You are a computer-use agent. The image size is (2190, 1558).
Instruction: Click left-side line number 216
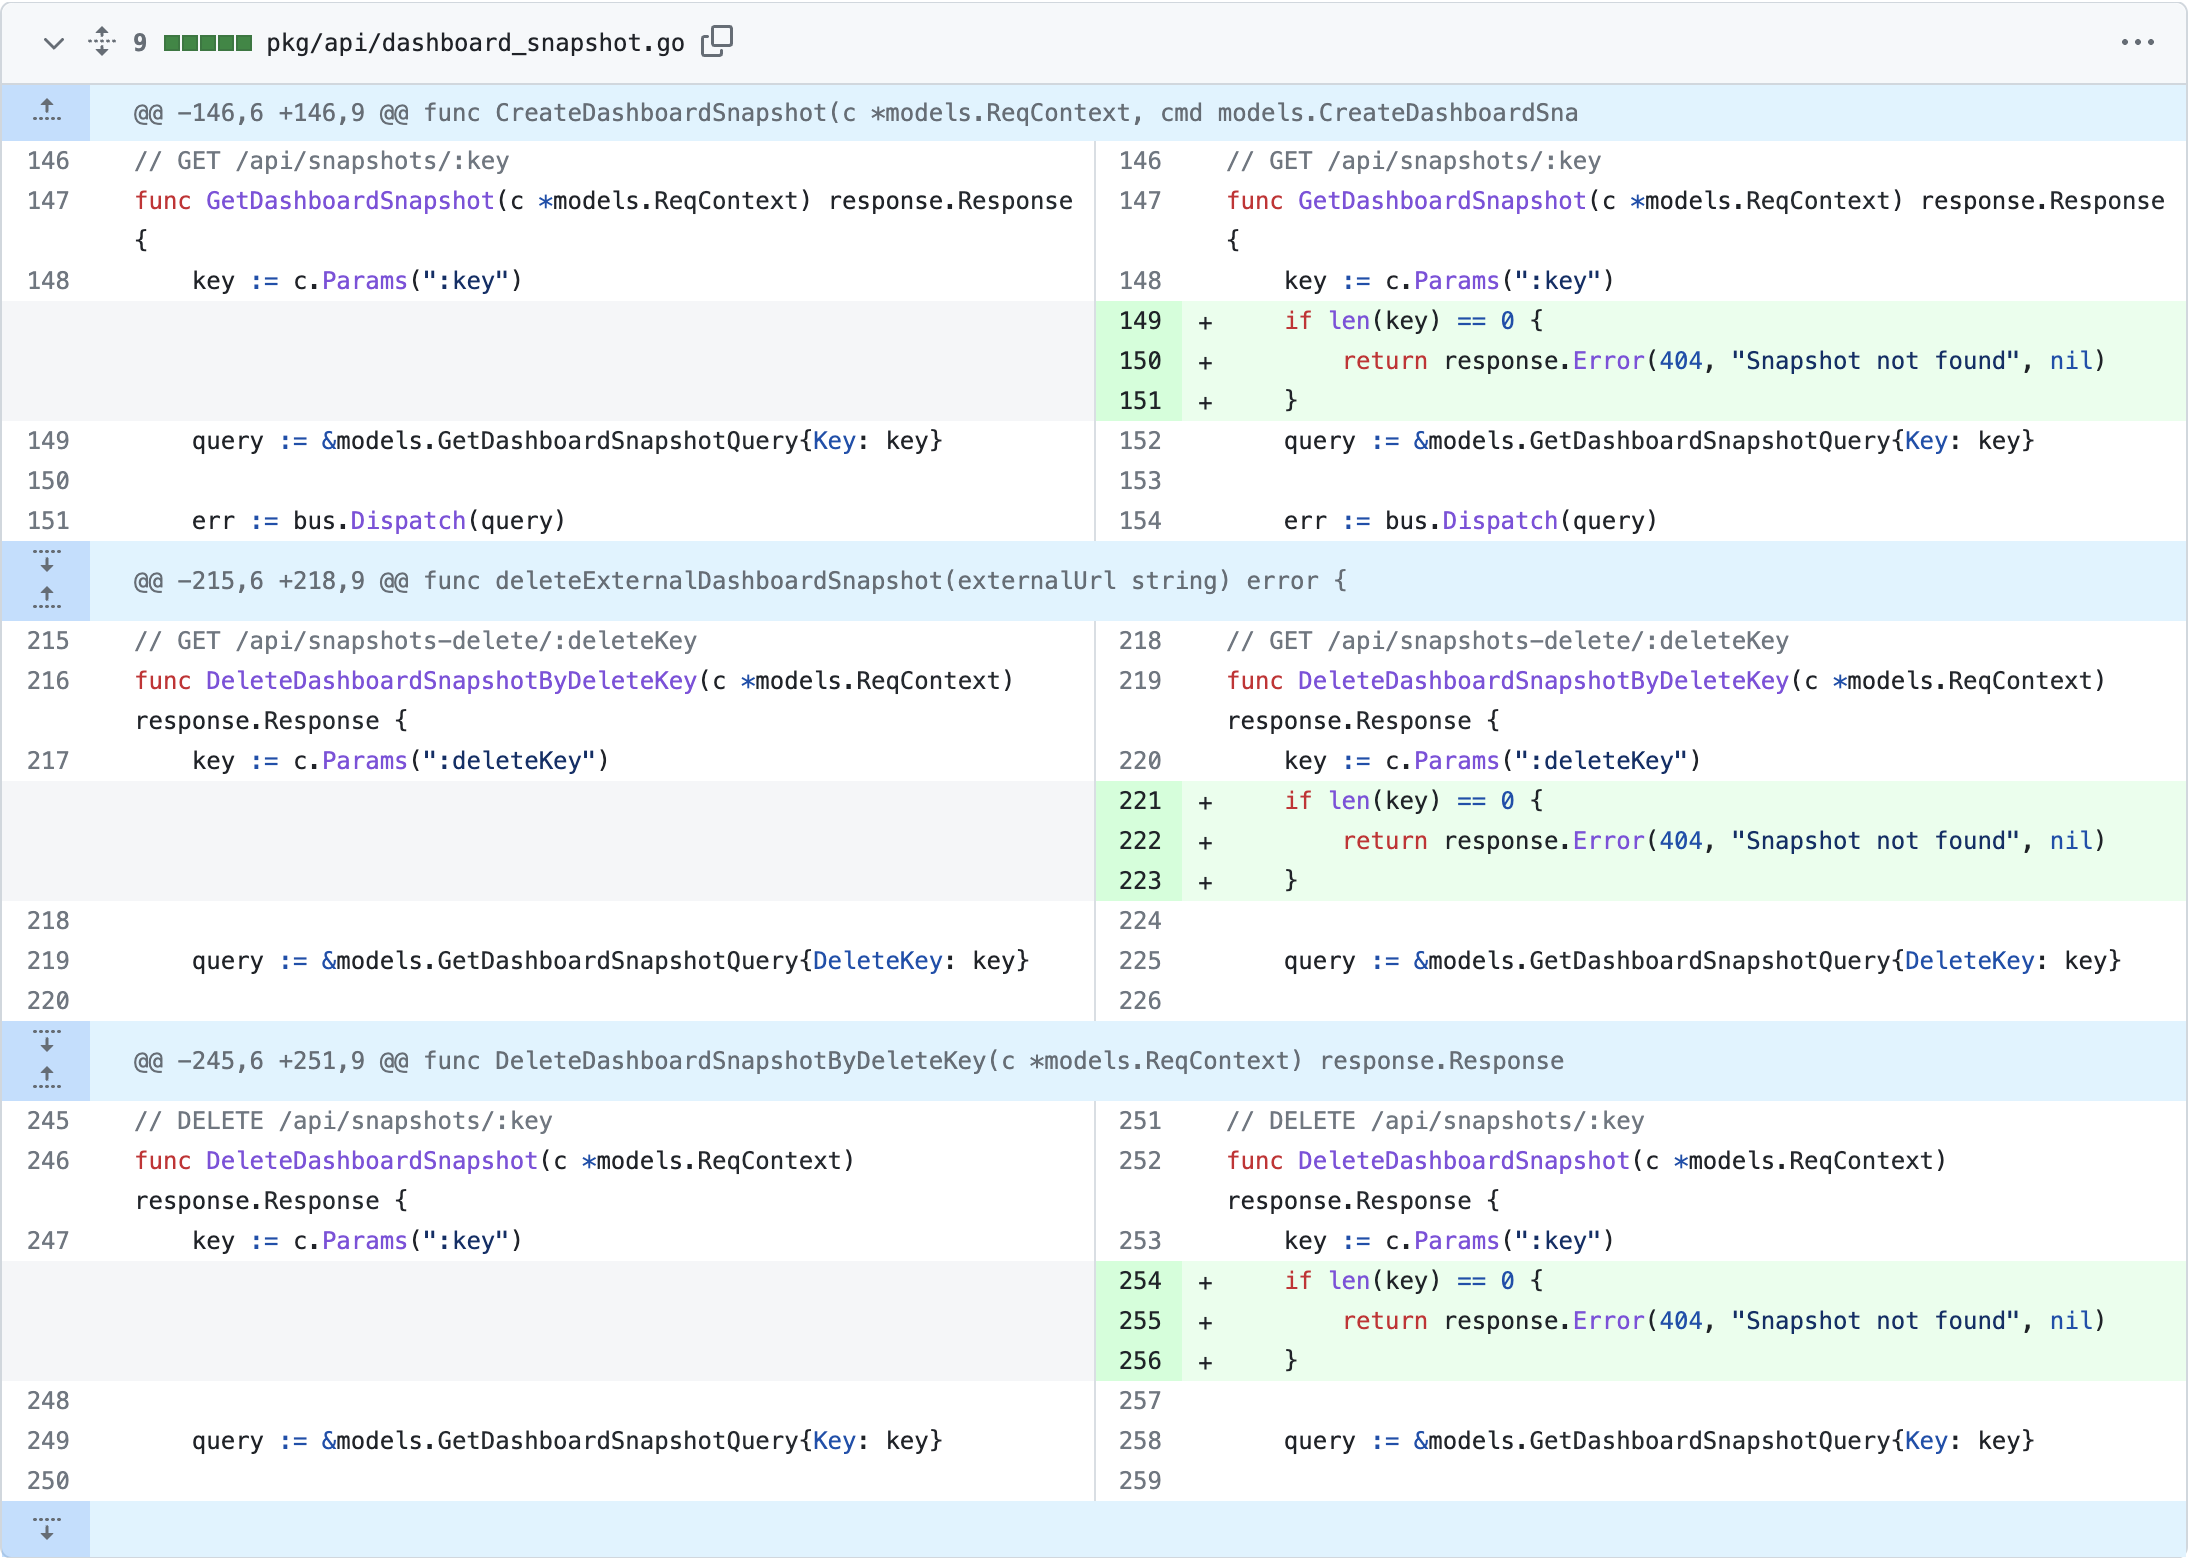[x=48, y=681]
